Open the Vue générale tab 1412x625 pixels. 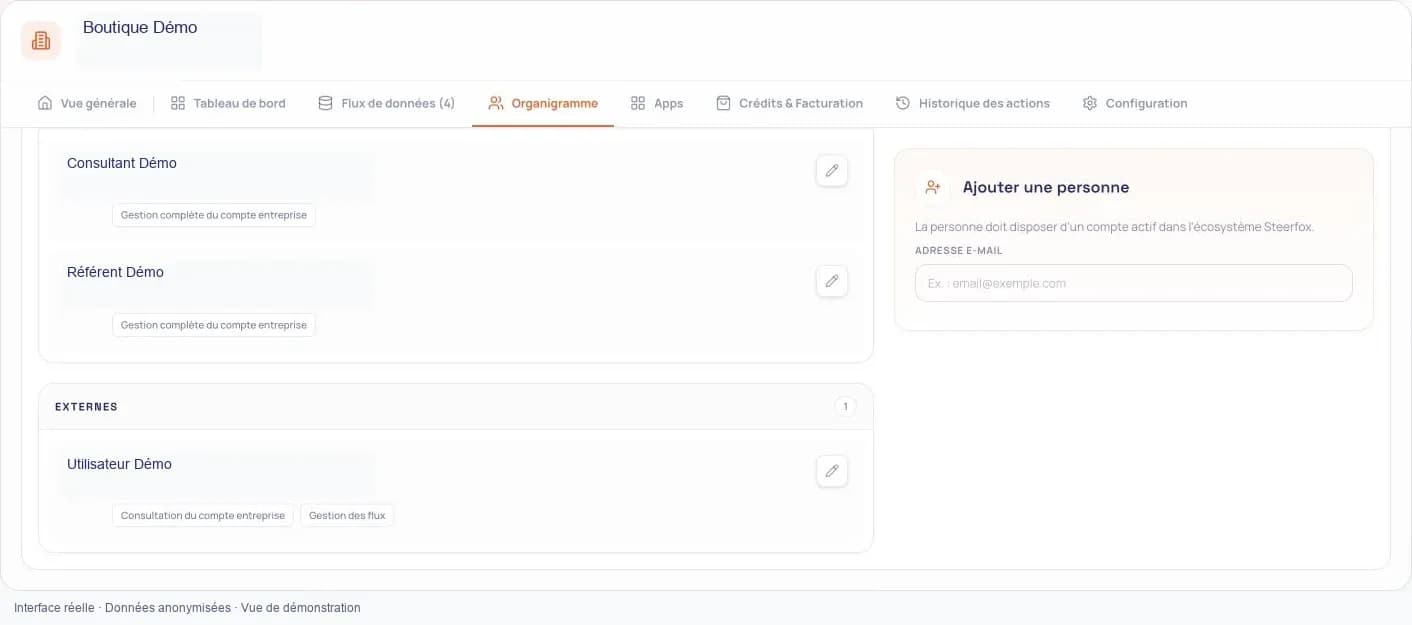click(x=87, y=103)
